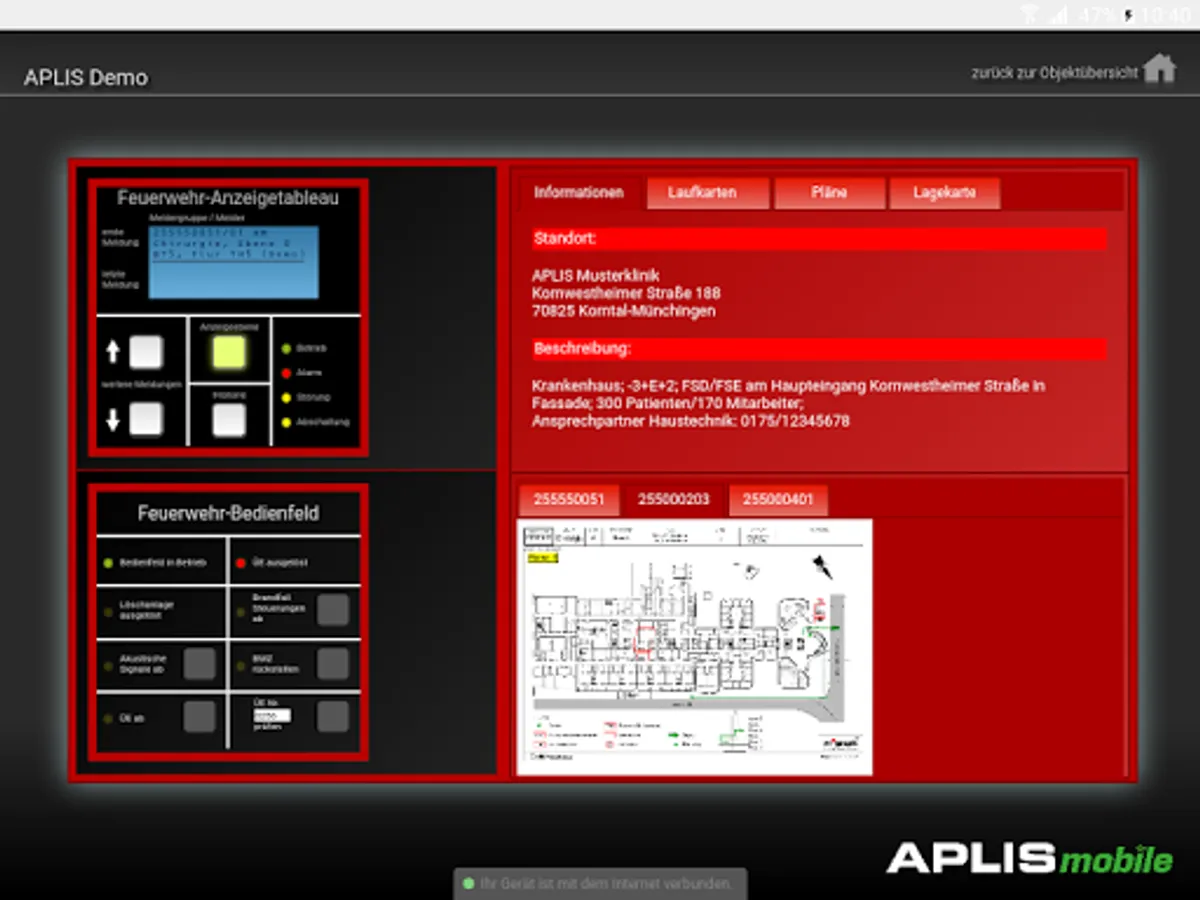Open the 255000203 detector tab
Image resolution: width=1200 pixels, height=900 pixels.
pyautogui.click(x=673, y=499)
